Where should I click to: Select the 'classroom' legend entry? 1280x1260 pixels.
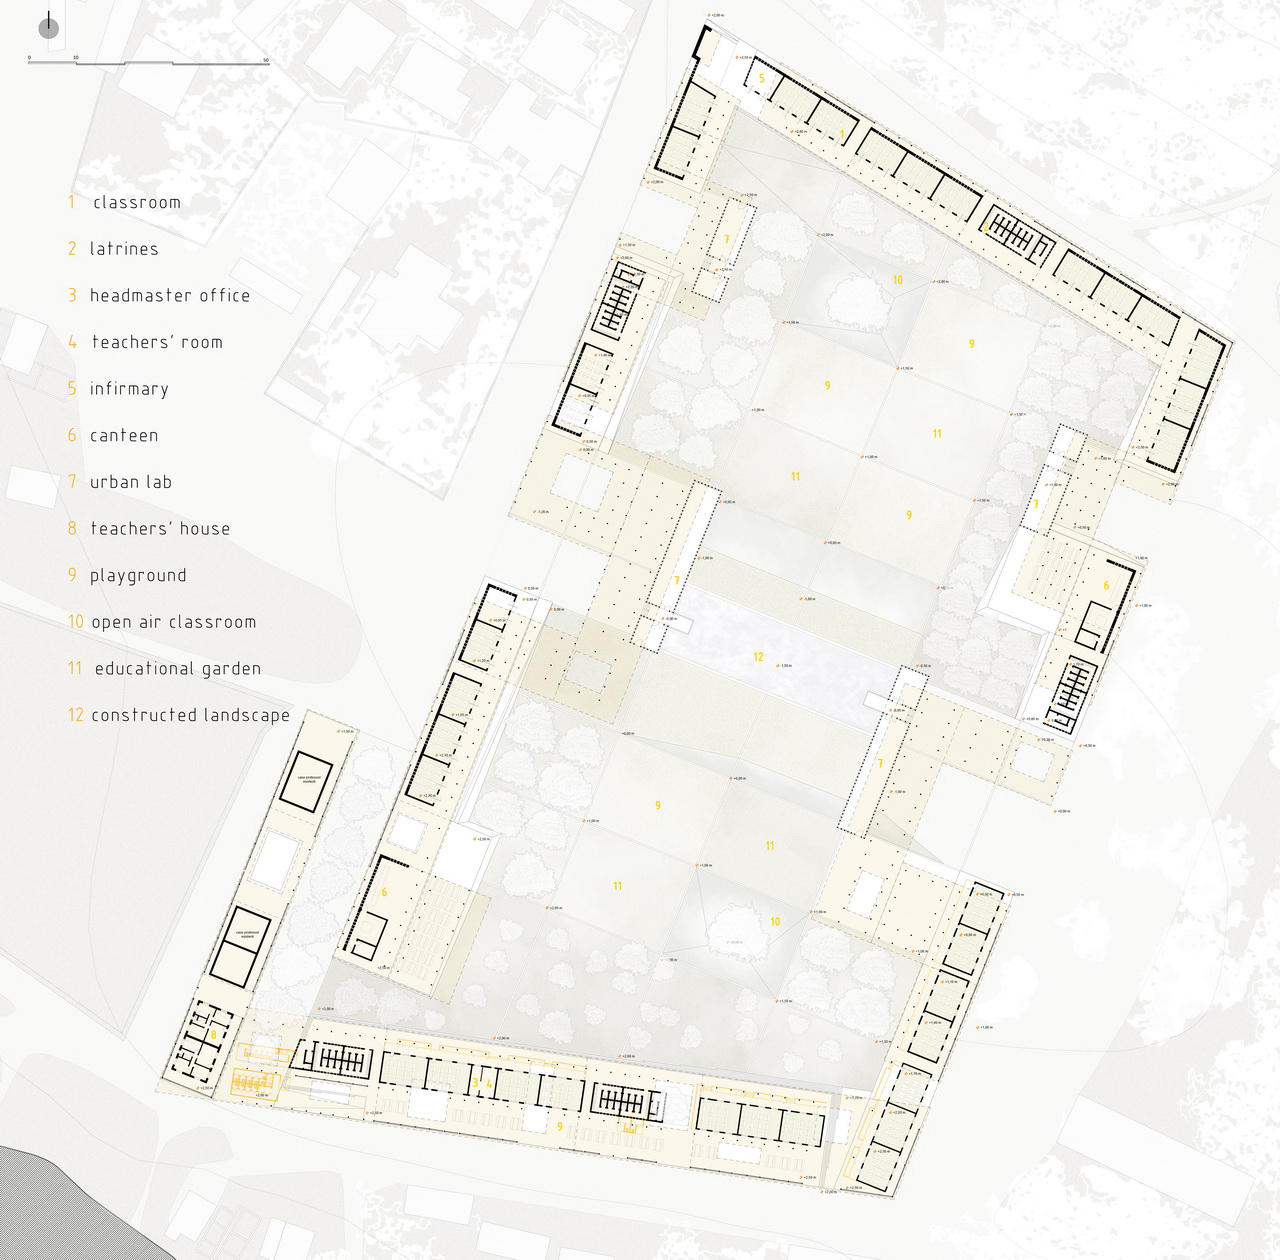136,202
